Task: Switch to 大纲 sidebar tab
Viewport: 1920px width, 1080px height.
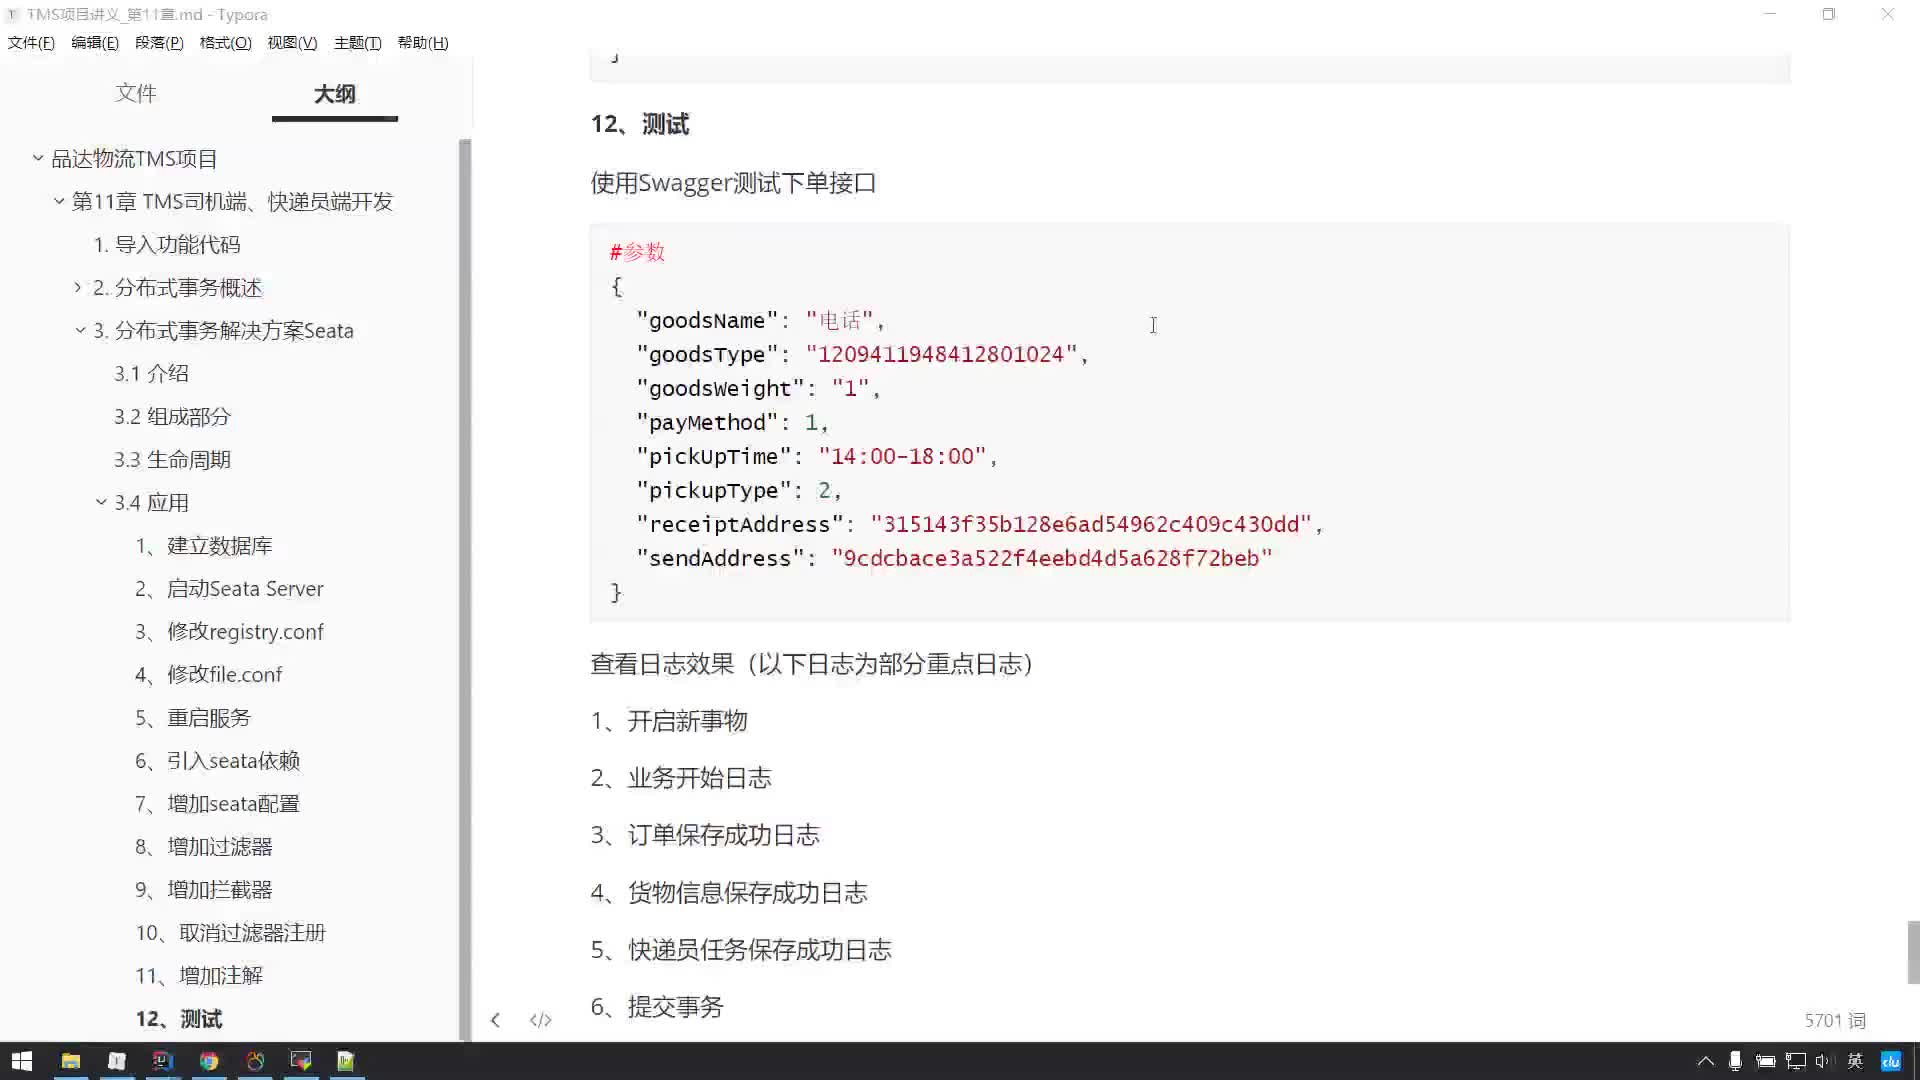Action: pyautogui.click(x=334, y=94)
